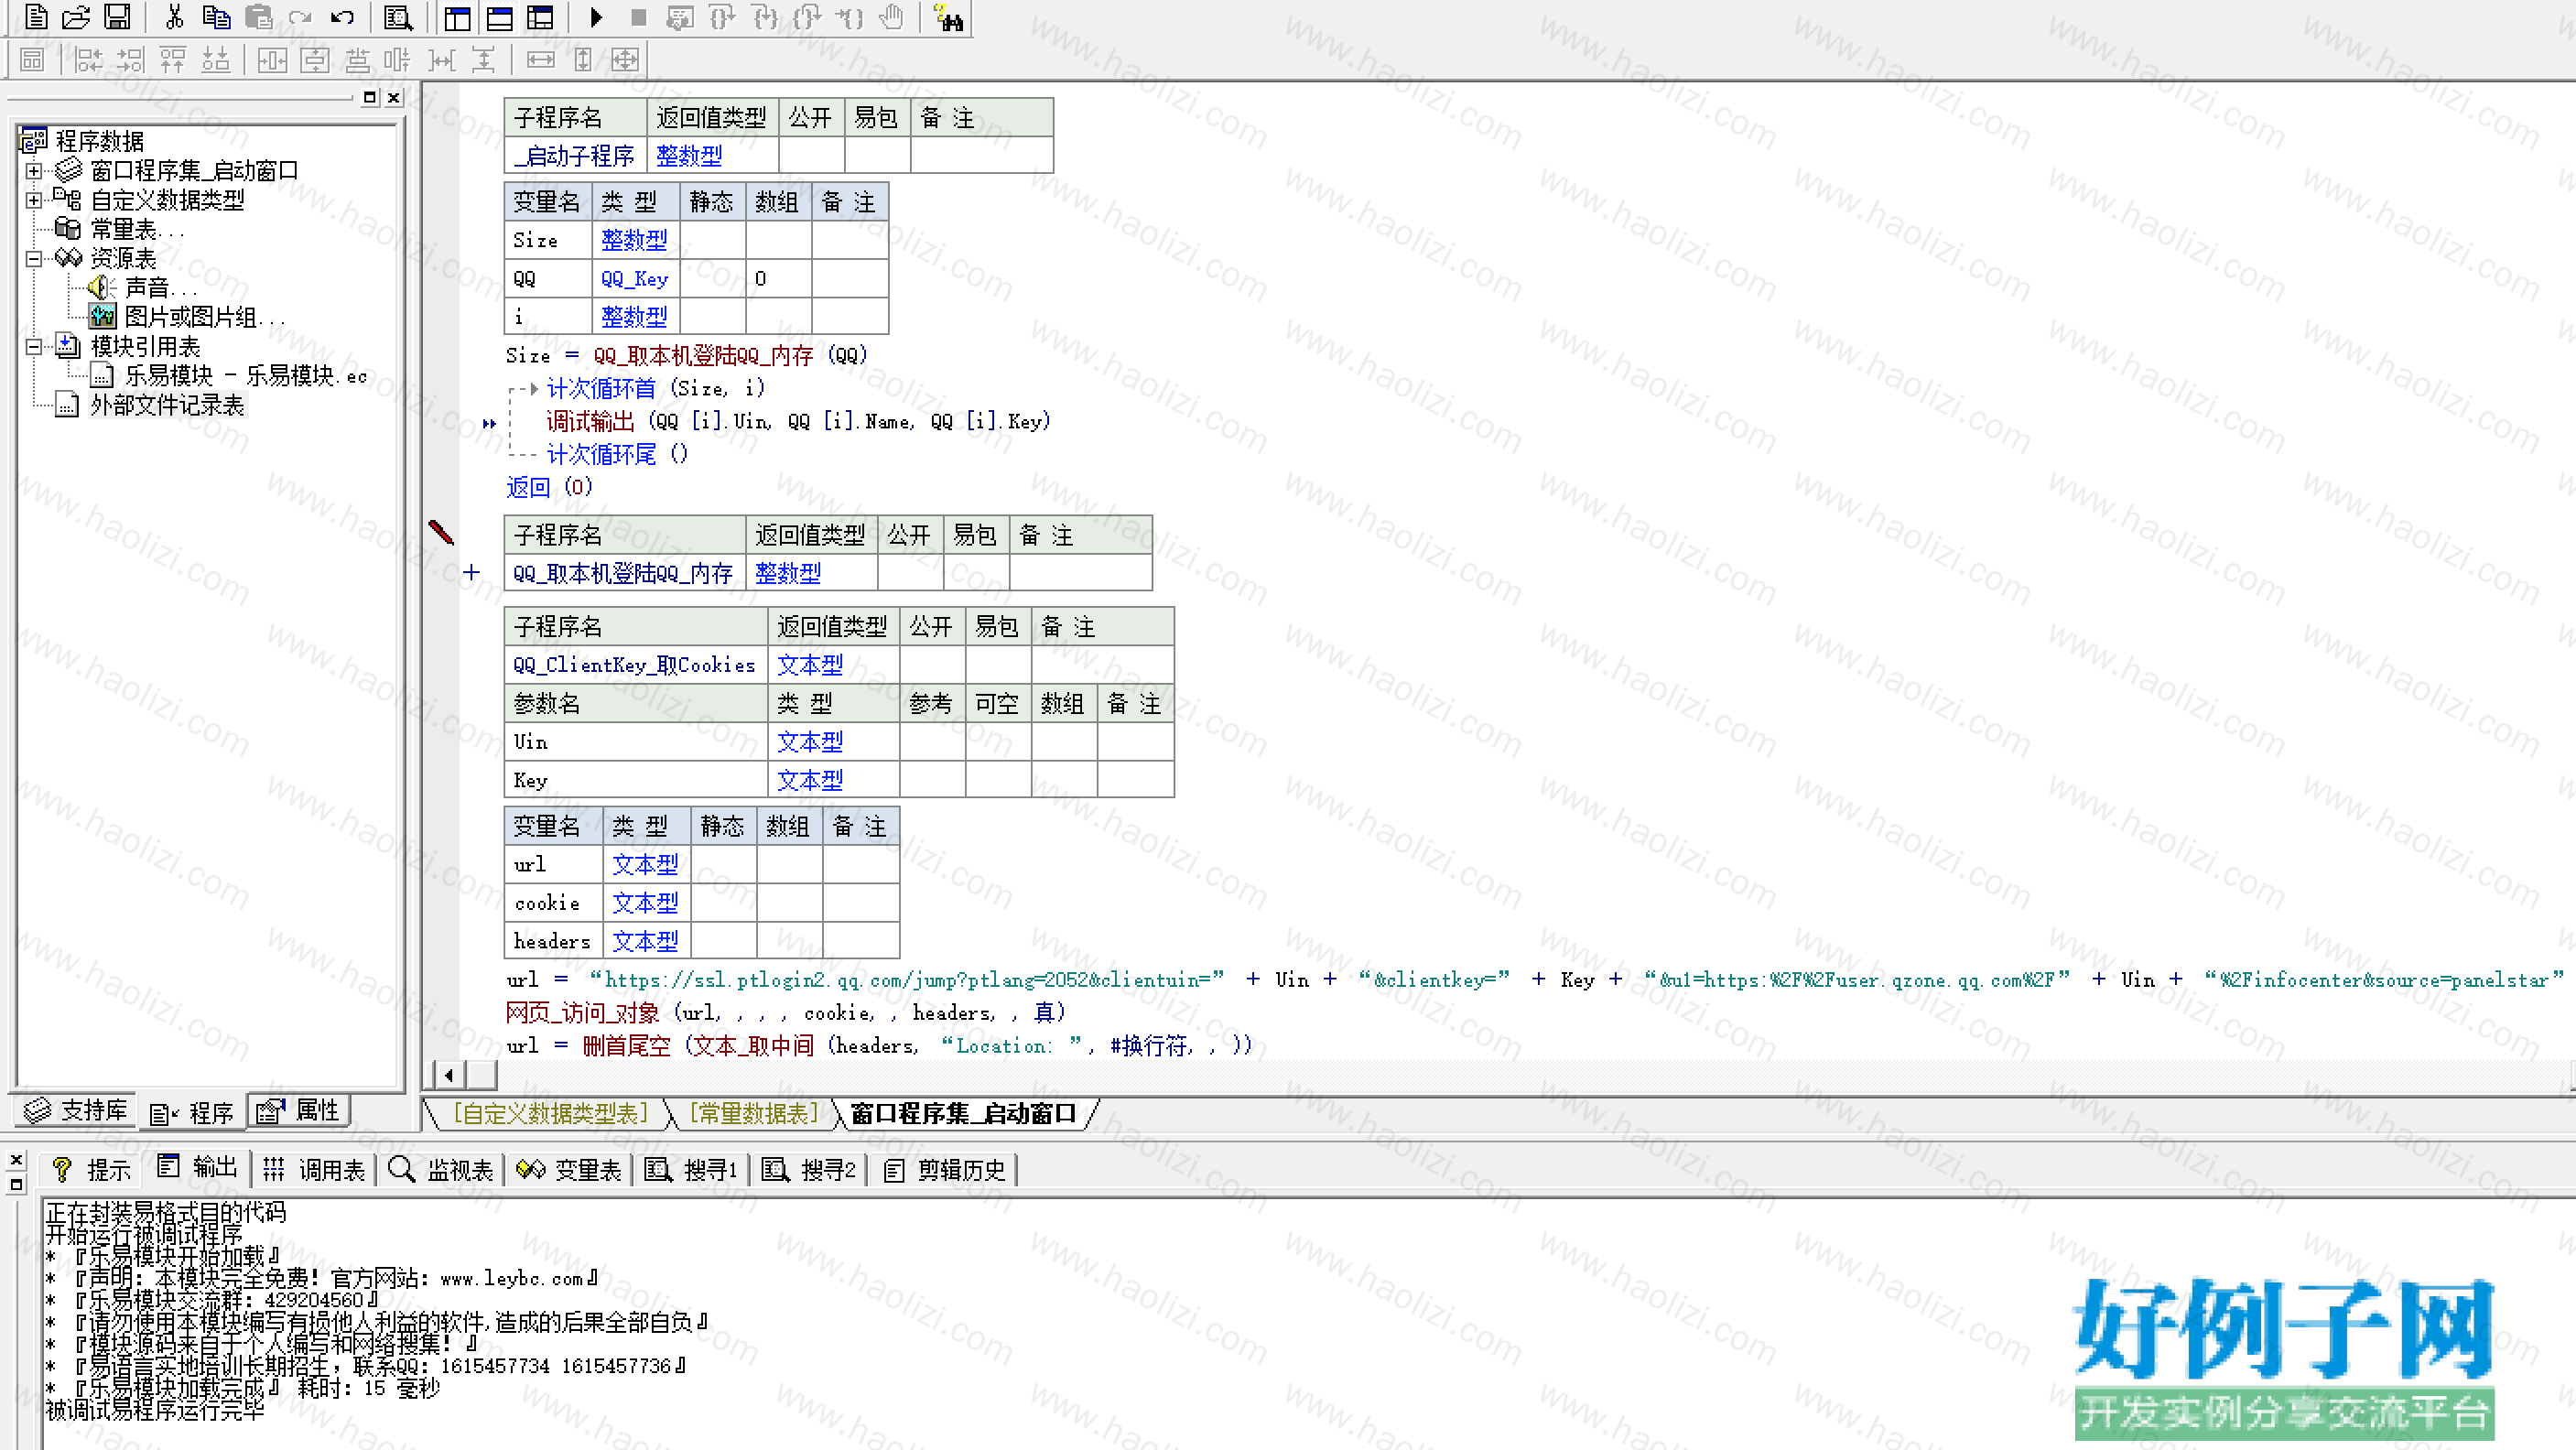Select 外部文件记录表 in the tree
2576x1450 pixels.
click(167, 405)
